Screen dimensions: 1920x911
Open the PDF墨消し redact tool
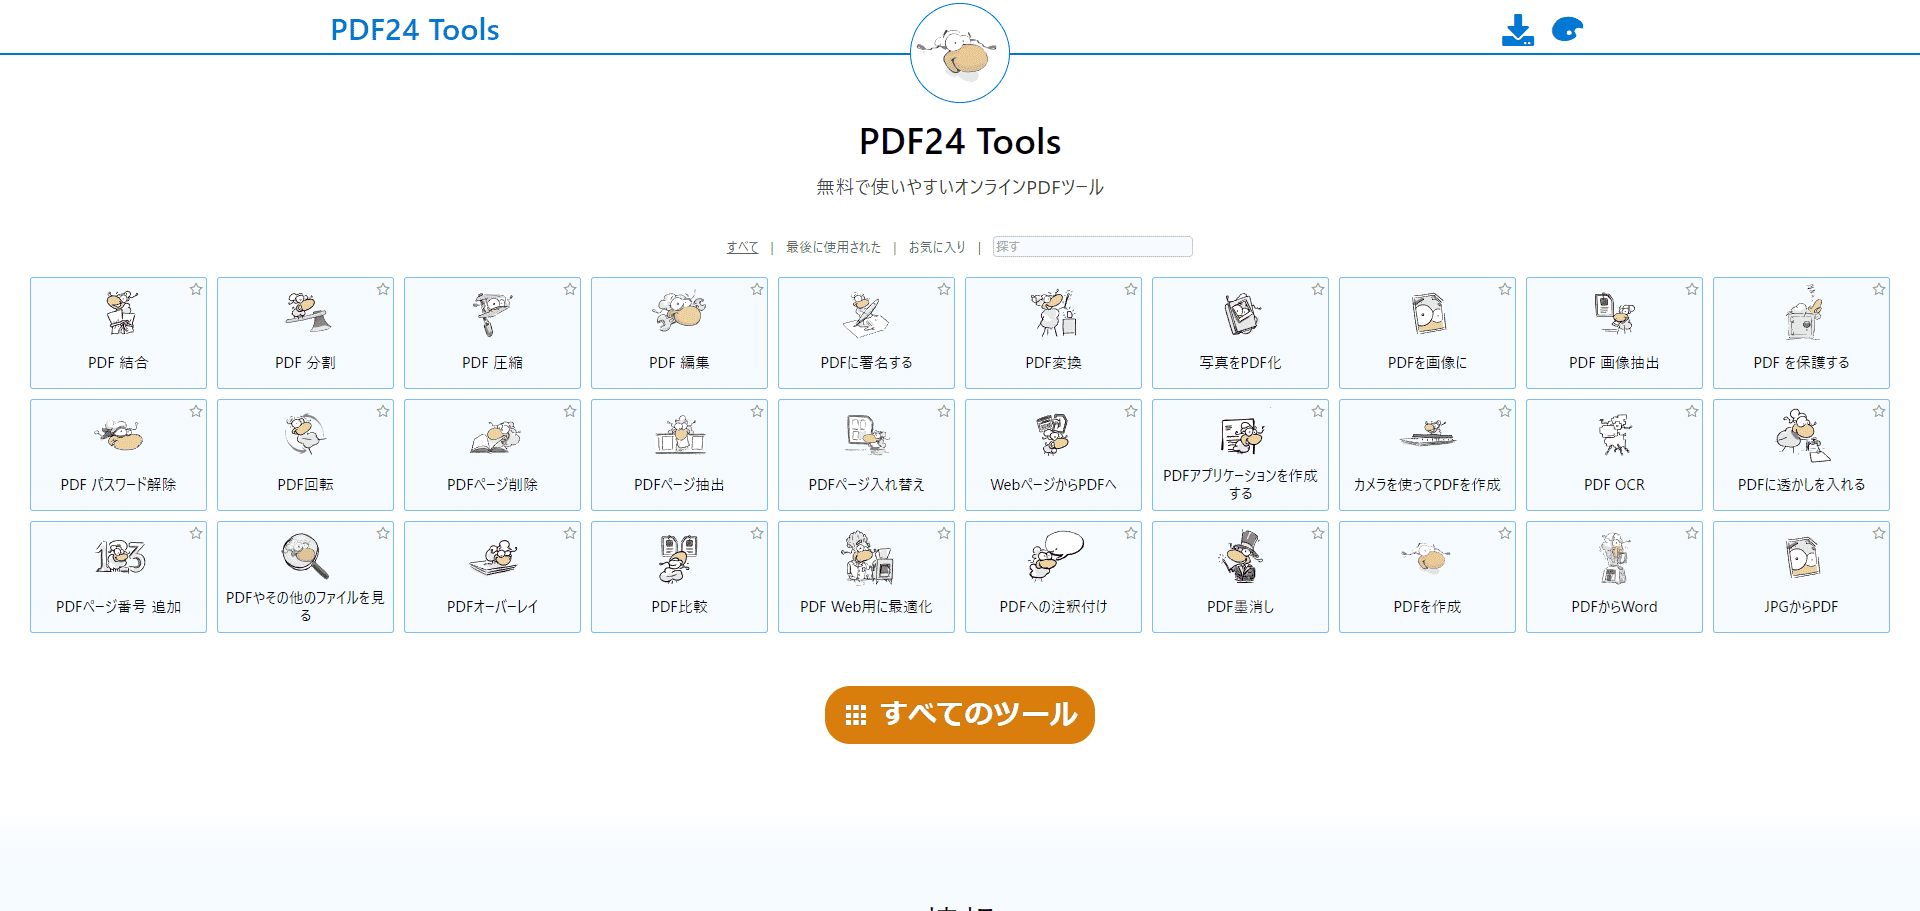(1240, 577)
